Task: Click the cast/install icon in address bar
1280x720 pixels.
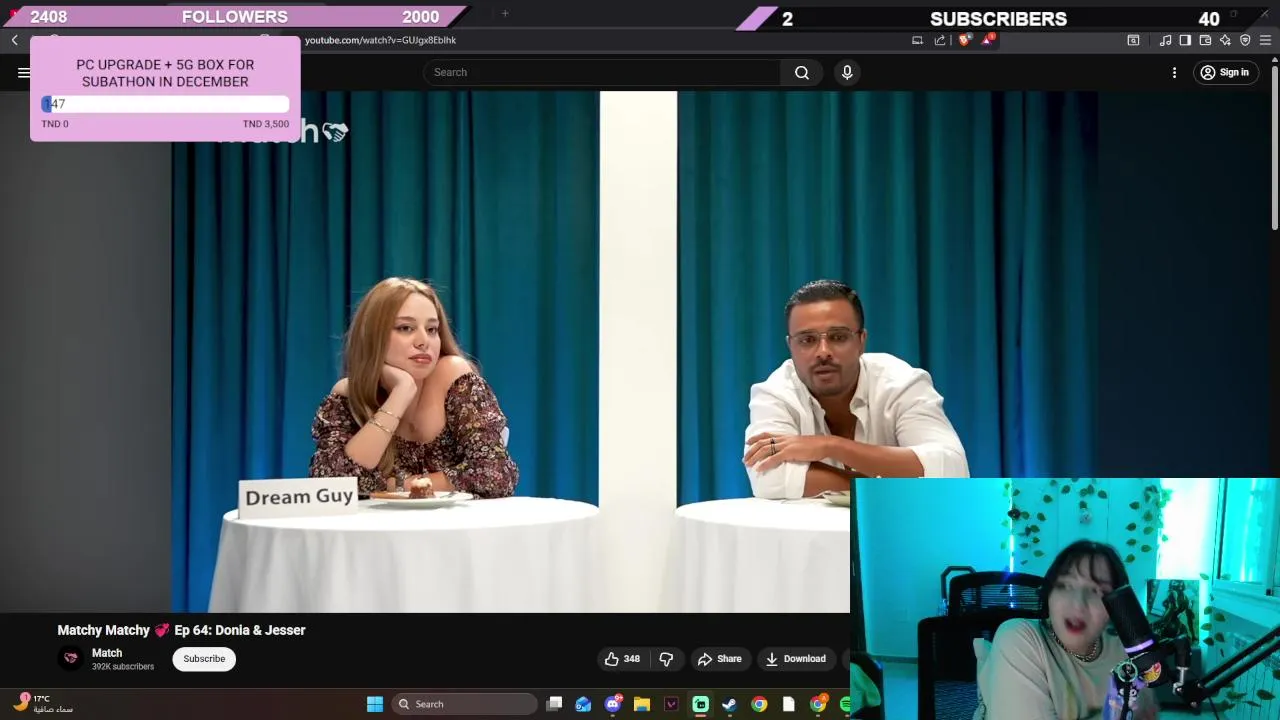Action: pyautogui.click(x=917, y=40)
